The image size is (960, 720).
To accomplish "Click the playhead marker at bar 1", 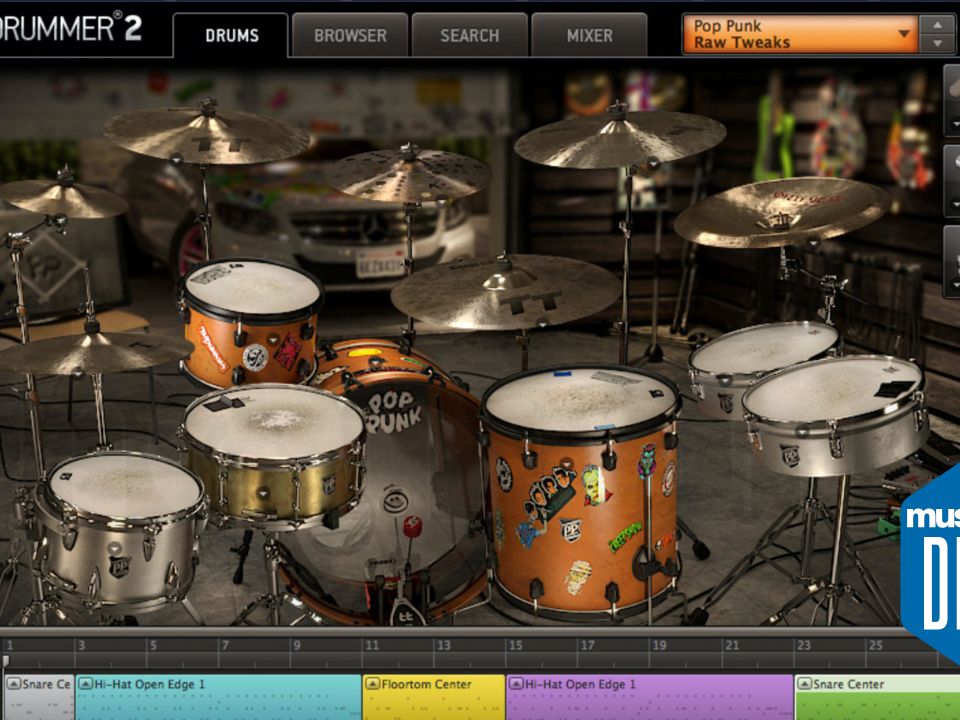I will tap(6, 661).
